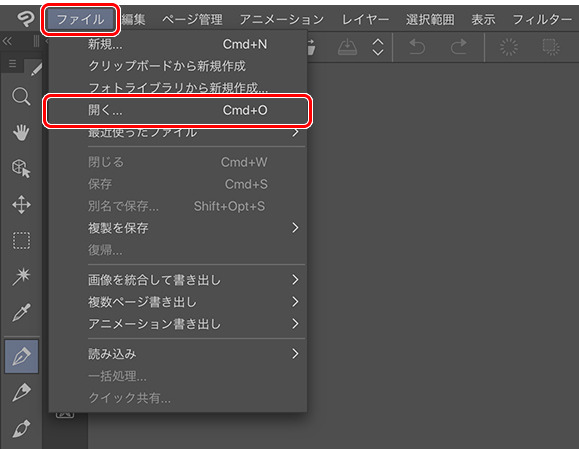
Task: Select the Move layer tool
Action: tap(21, 205)
